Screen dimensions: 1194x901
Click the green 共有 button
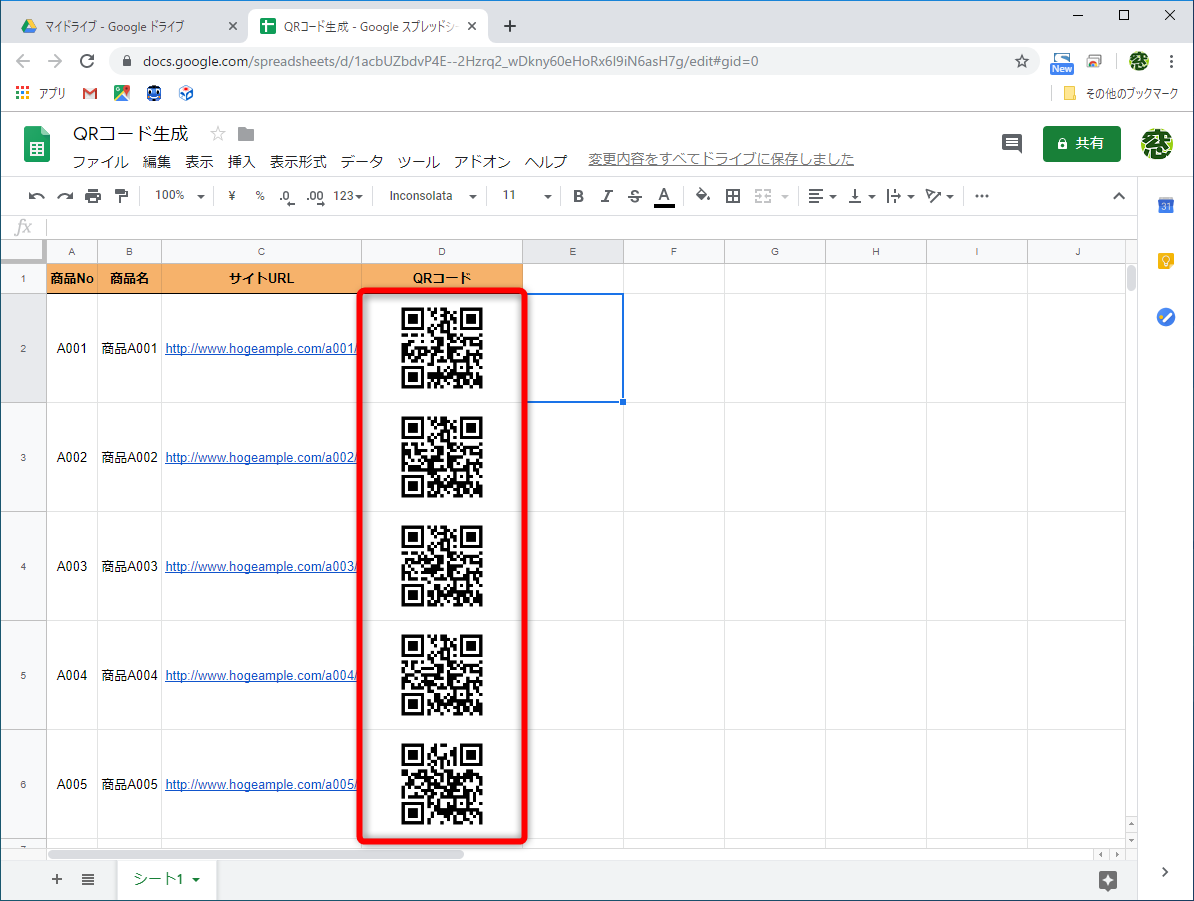coord(1081,143)
